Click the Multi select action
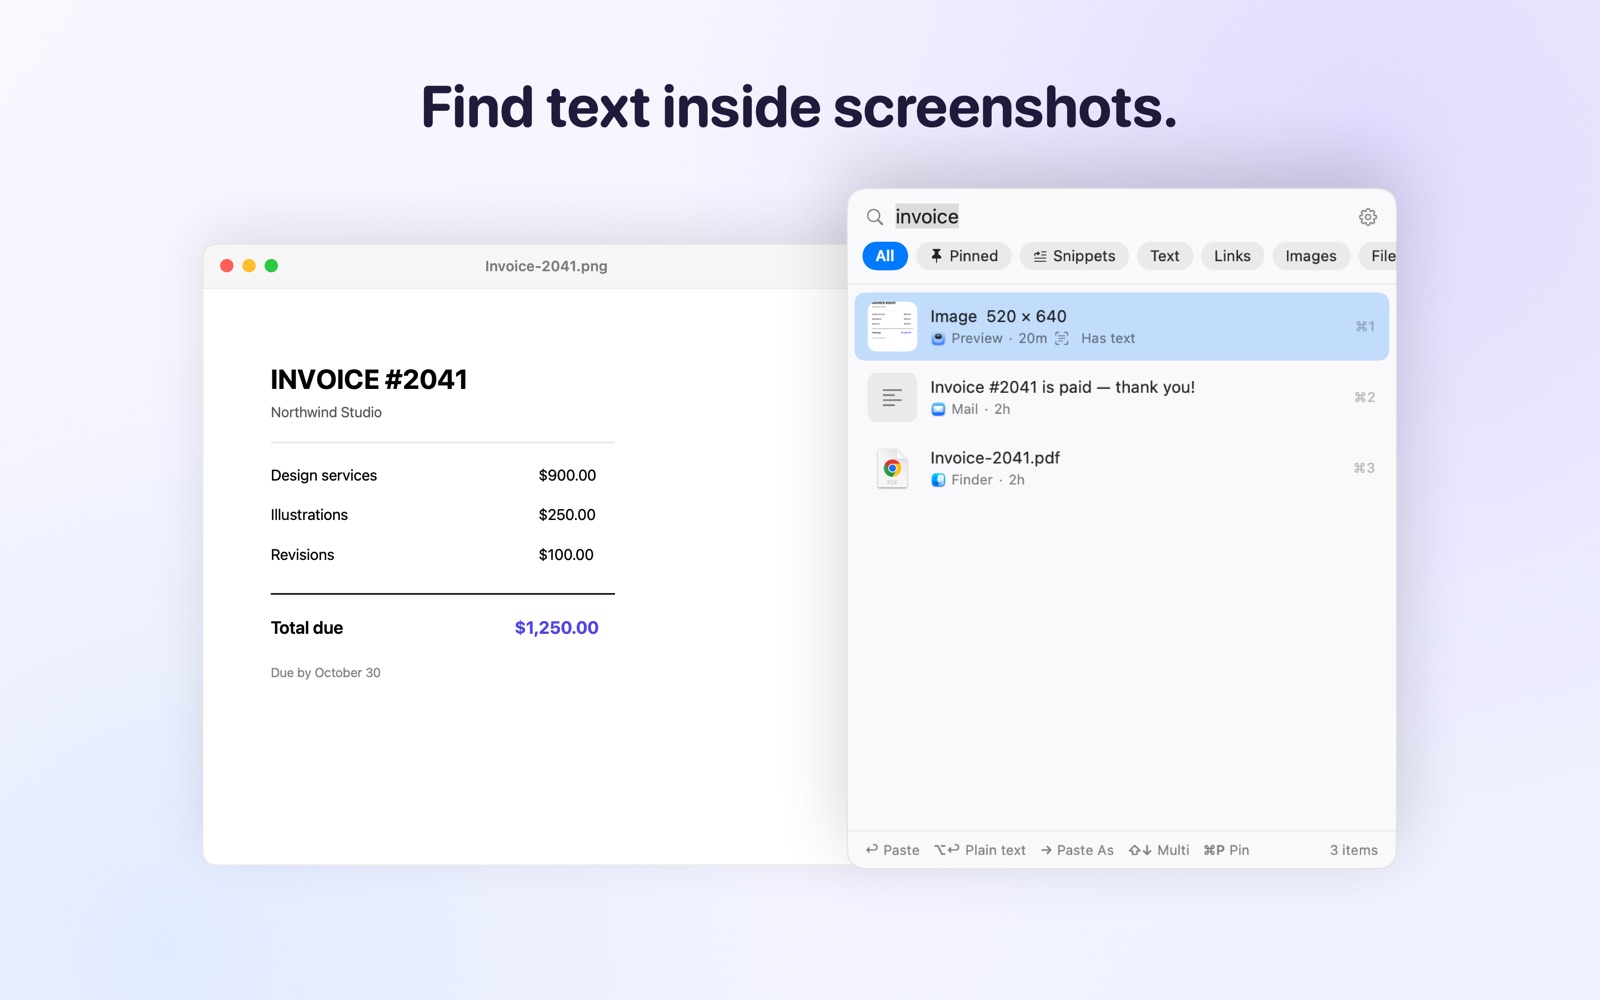Image resolution: width=1600 pixels, height=1000 pixels. point(1159,850)
